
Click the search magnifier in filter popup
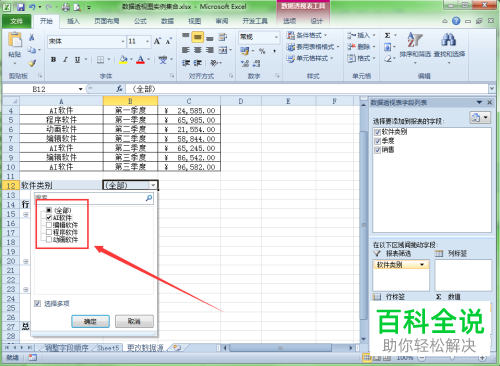tap(149, 198)
